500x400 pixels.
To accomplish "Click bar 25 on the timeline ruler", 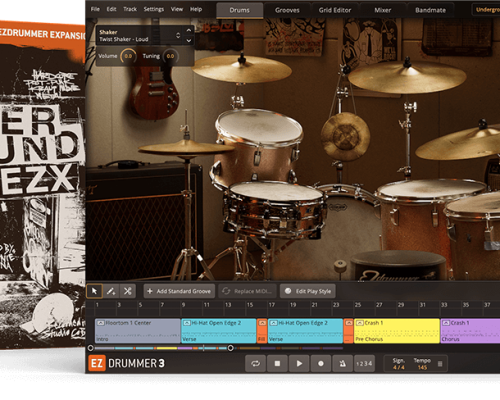I will (x=358, y=305).
